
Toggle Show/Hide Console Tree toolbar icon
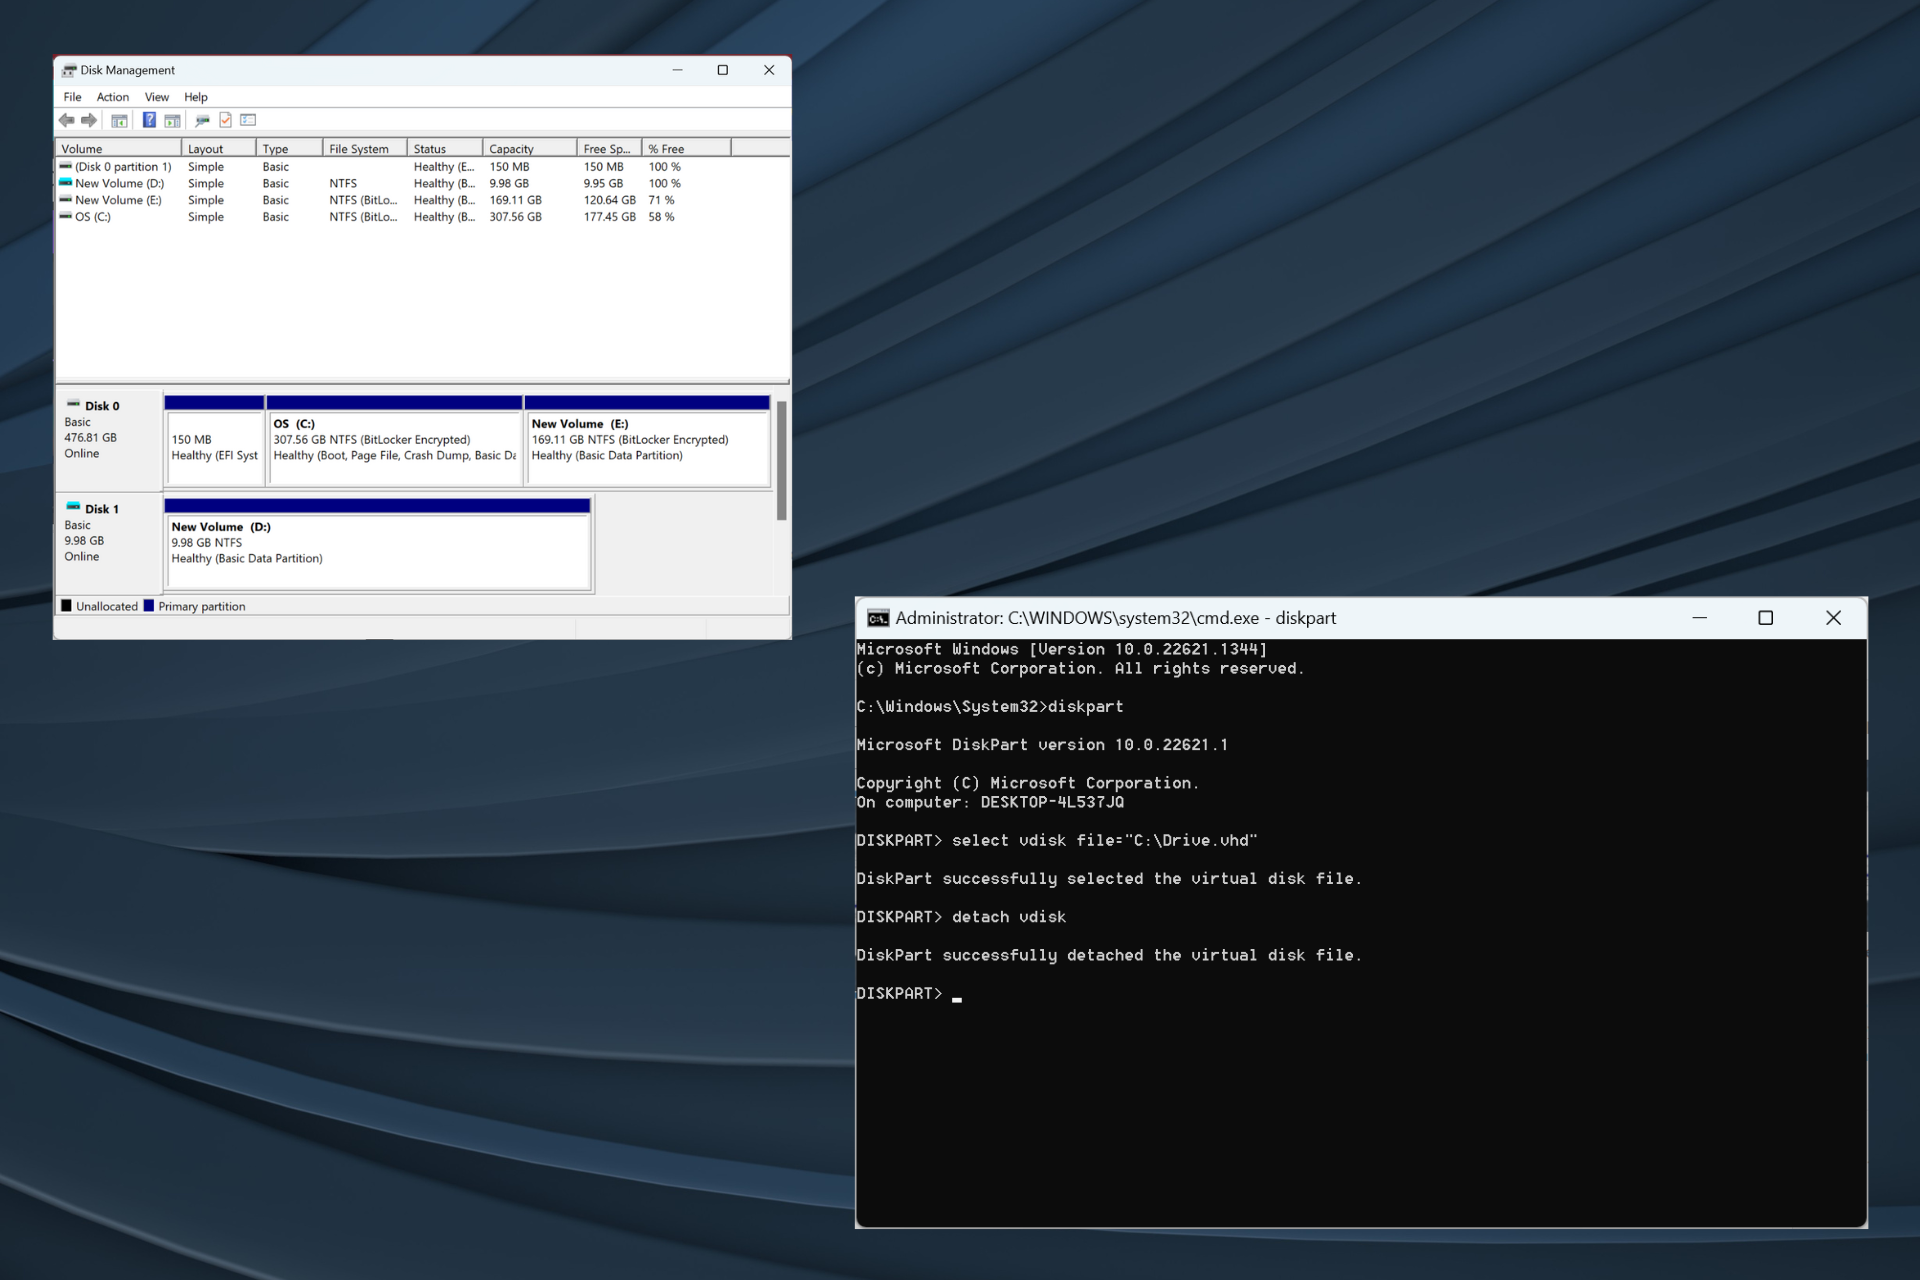(119, 120)
